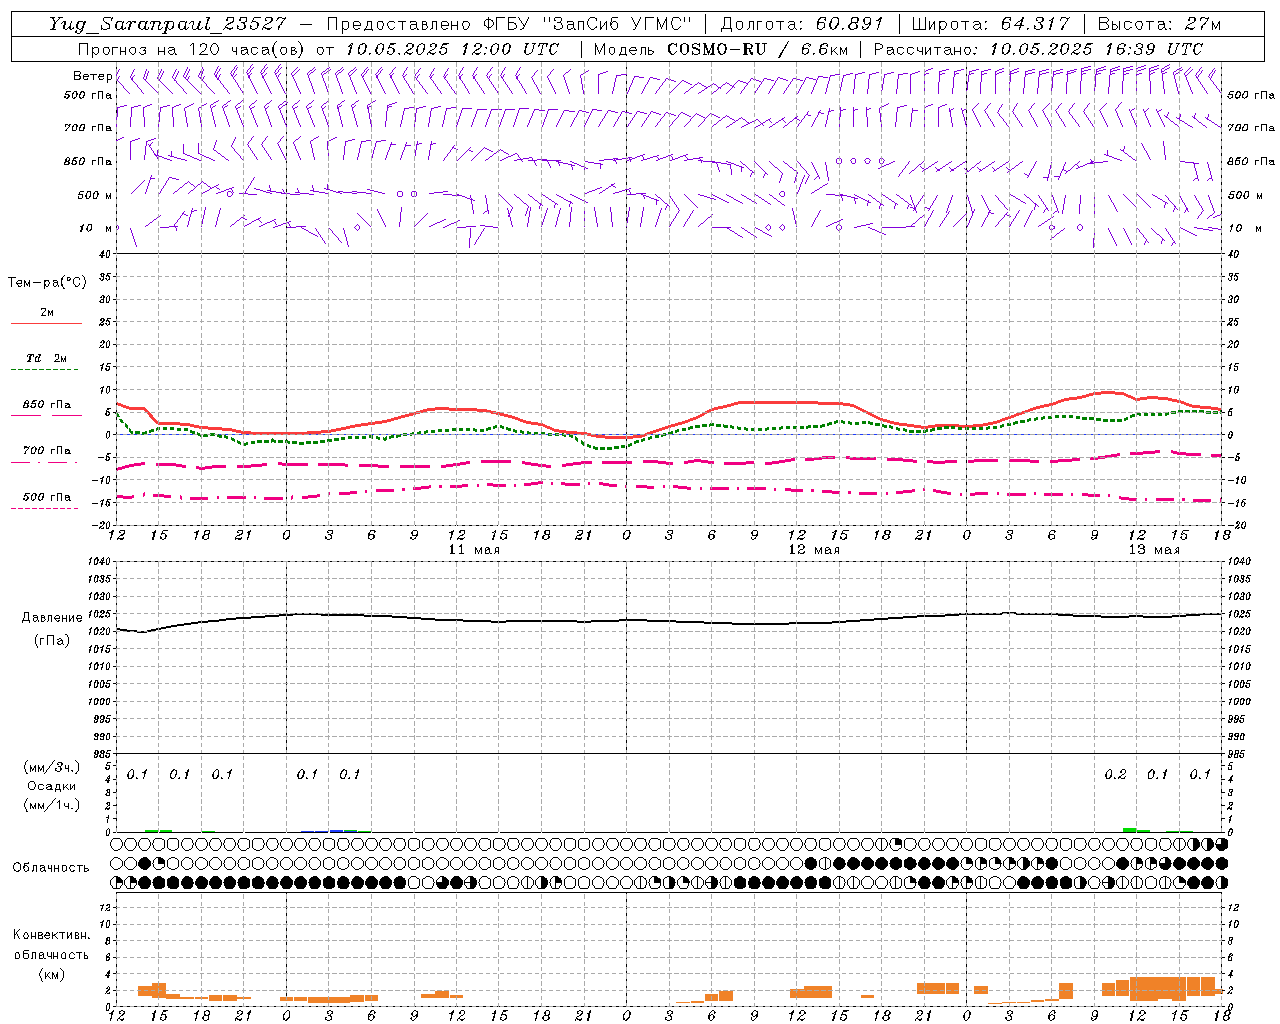Image resolution: width=1280 pixels, height=1024 pixels.
Task: Click the Модель COSMO-RU / 6.6км label
Action: click(721, 49)
